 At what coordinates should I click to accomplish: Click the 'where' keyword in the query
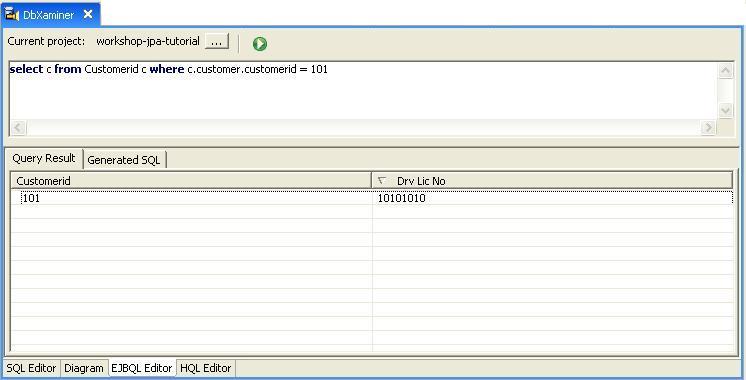(x=167, y=69)
